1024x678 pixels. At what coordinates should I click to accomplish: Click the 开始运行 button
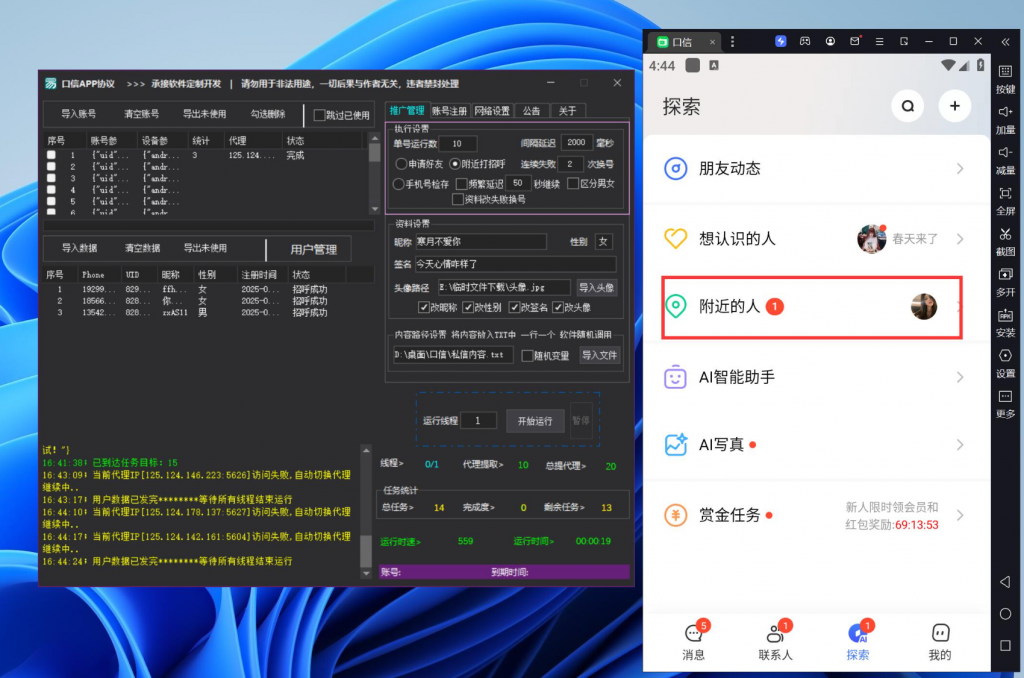pos(535,421)
